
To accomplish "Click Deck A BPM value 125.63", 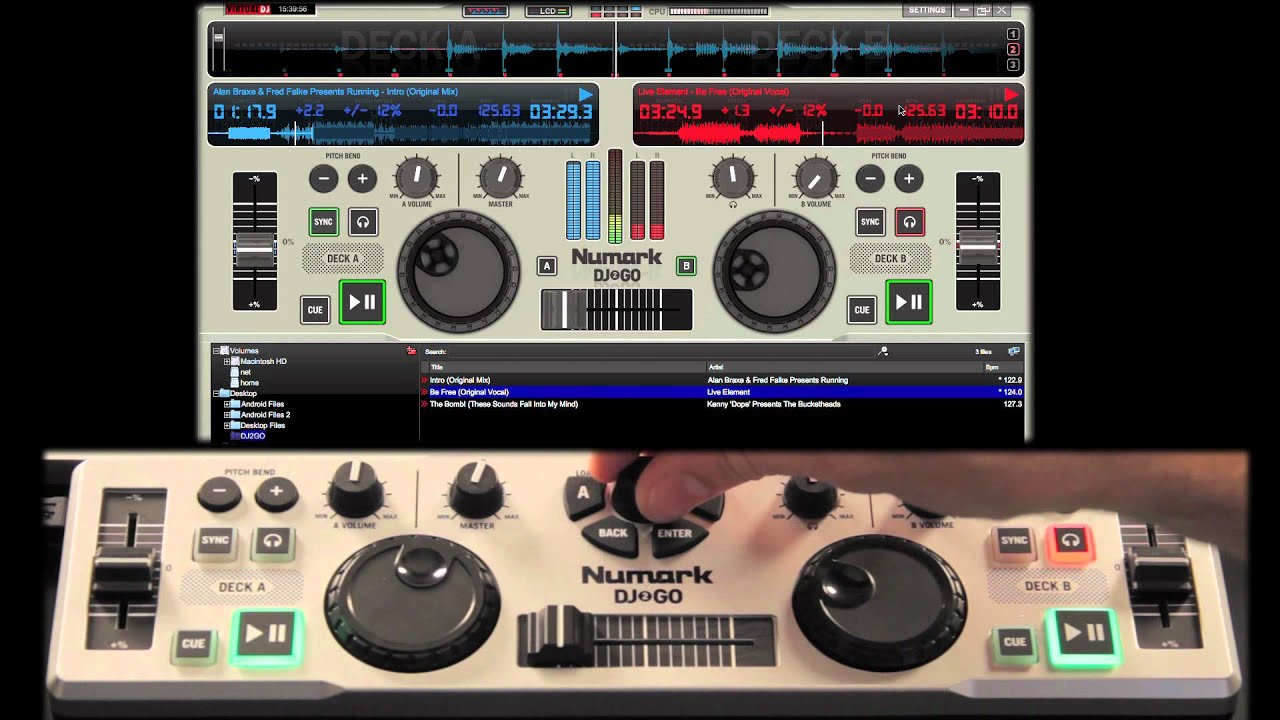I will pos(499,110).
